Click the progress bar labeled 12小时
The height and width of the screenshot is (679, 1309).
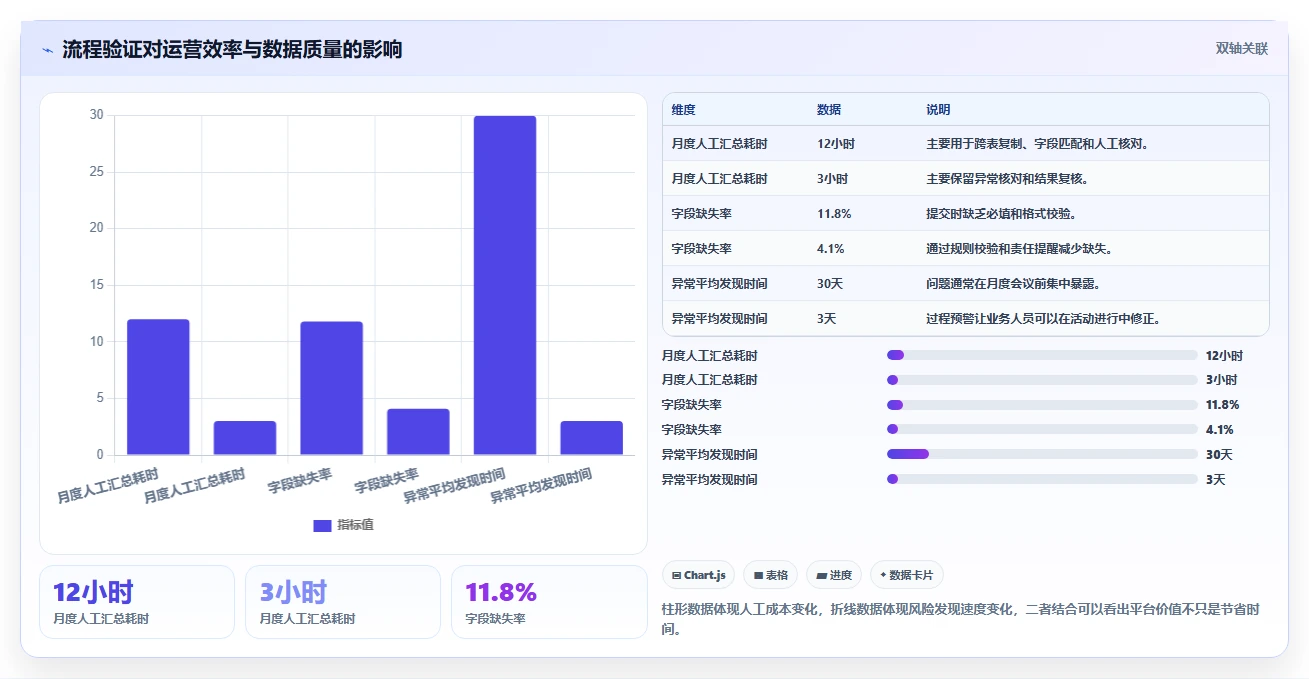click(x=1042, y=355)
